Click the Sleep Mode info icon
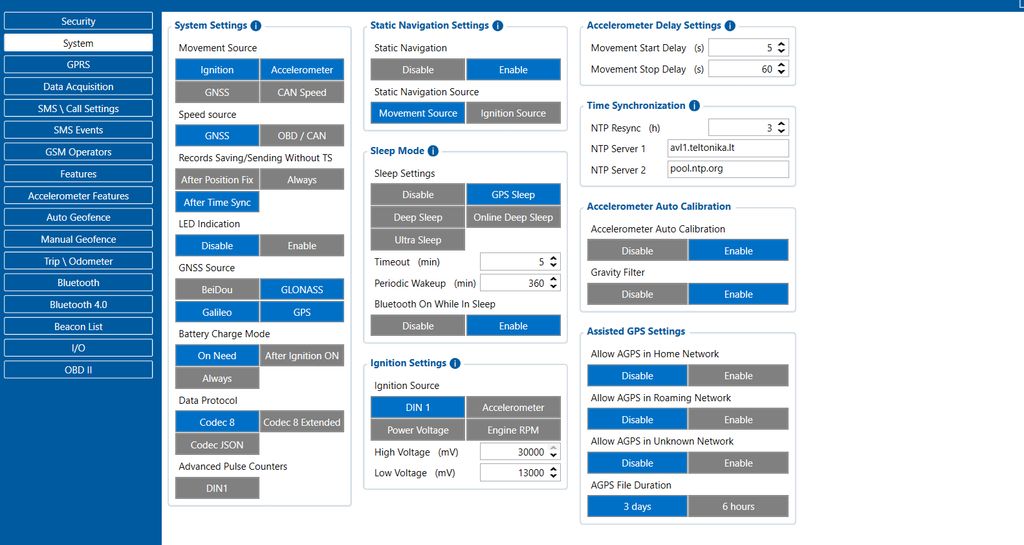The width and height of the screenshot is (1024, 545). (433, 151)
